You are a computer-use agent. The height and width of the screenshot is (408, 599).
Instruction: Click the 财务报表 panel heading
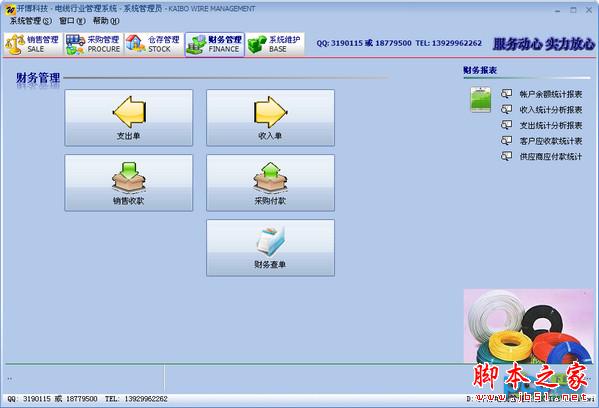click(480, 70)
